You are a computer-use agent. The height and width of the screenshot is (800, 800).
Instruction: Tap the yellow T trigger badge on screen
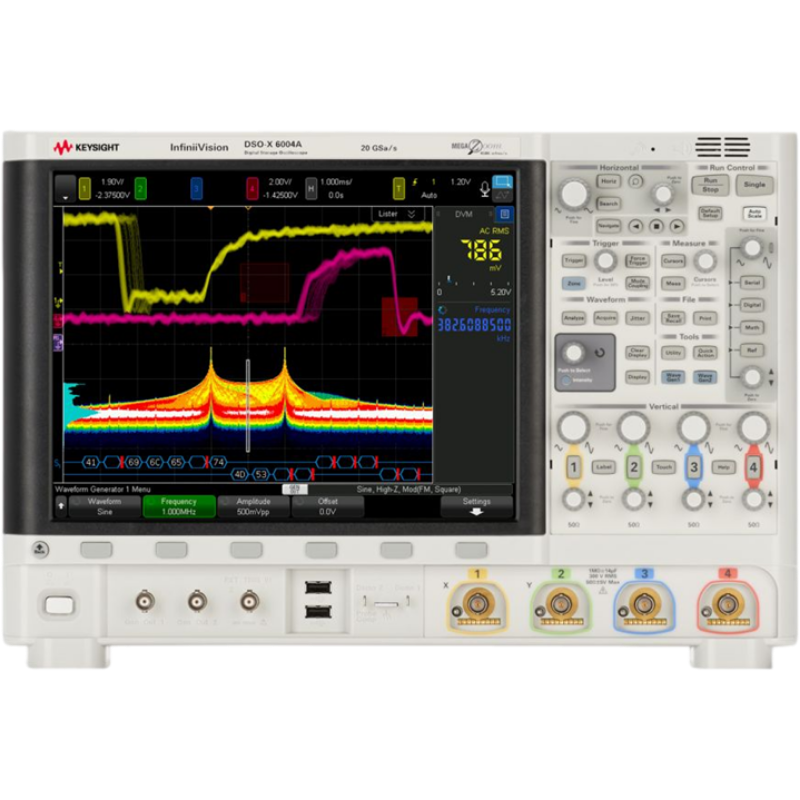click(x=398, y=189)
